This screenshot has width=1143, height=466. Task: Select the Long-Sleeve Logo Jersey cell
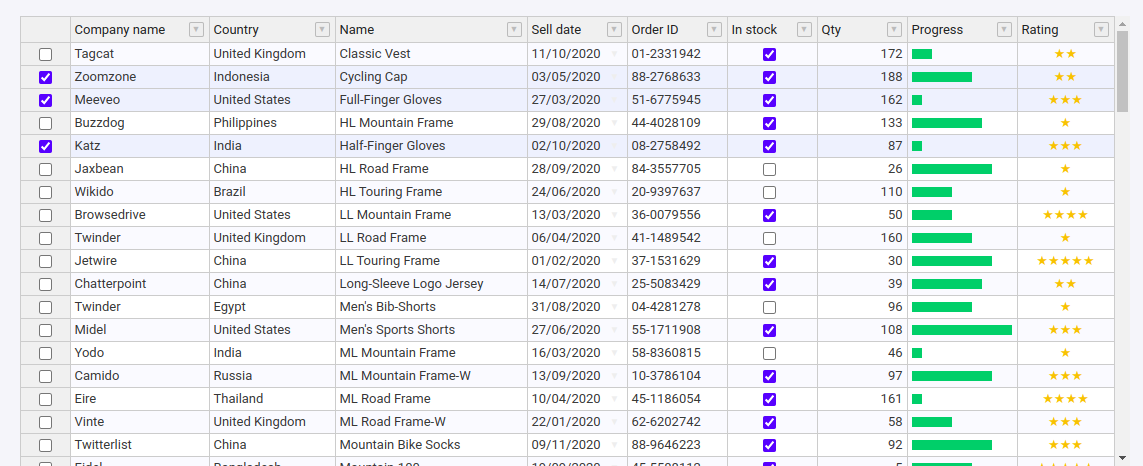432,284
